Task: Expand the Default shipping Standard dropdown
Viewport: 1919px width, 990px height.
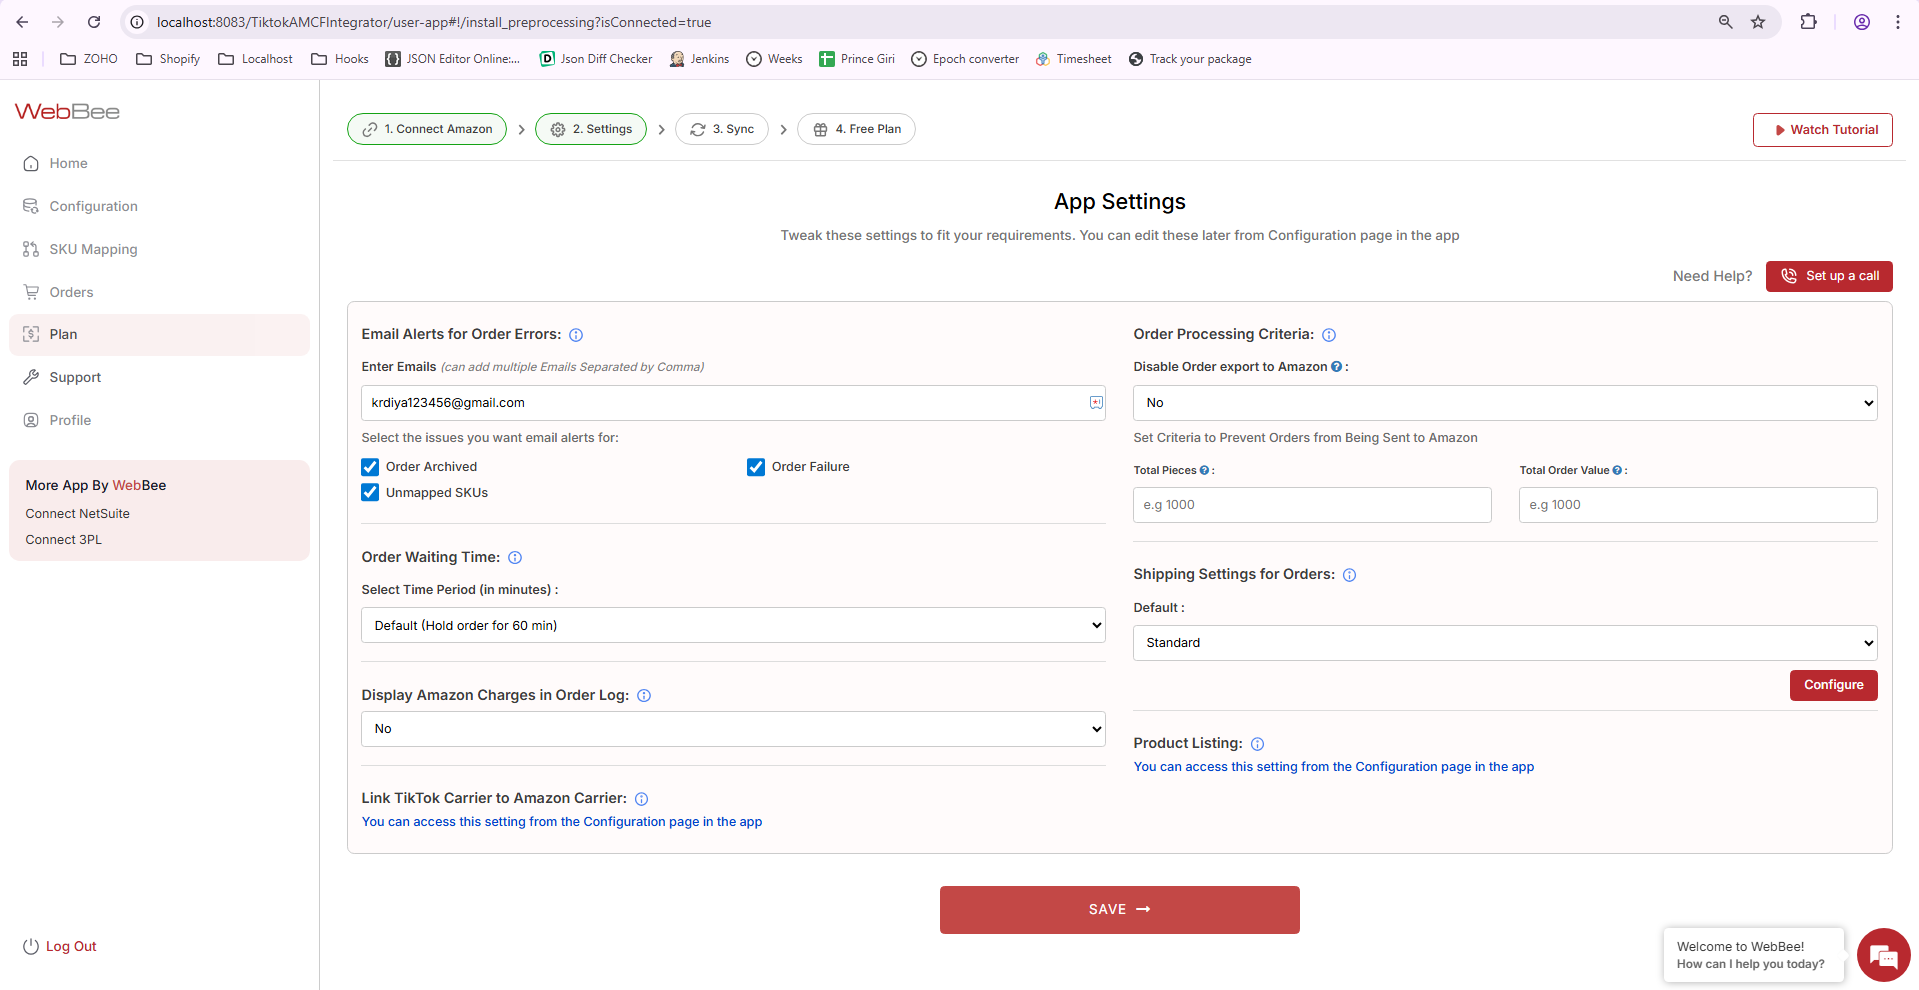Action: [x=1504, y=643]
